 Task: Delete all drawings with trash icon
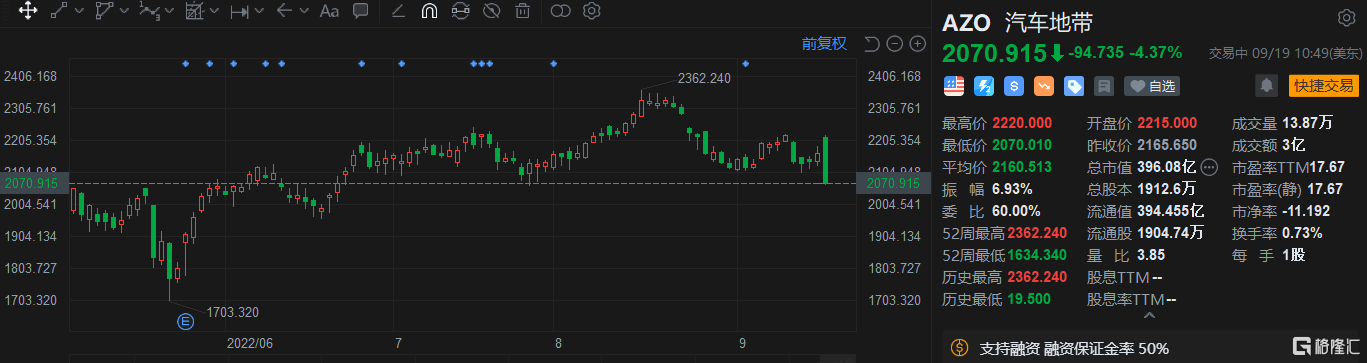tap(522, 12)
